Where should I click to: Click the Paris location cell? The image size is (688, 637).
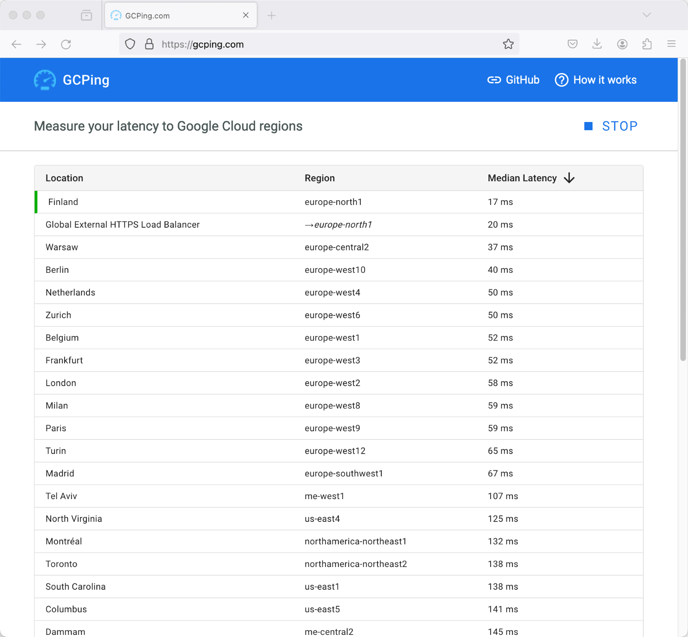pyautogui.click(x=56, y=428)
